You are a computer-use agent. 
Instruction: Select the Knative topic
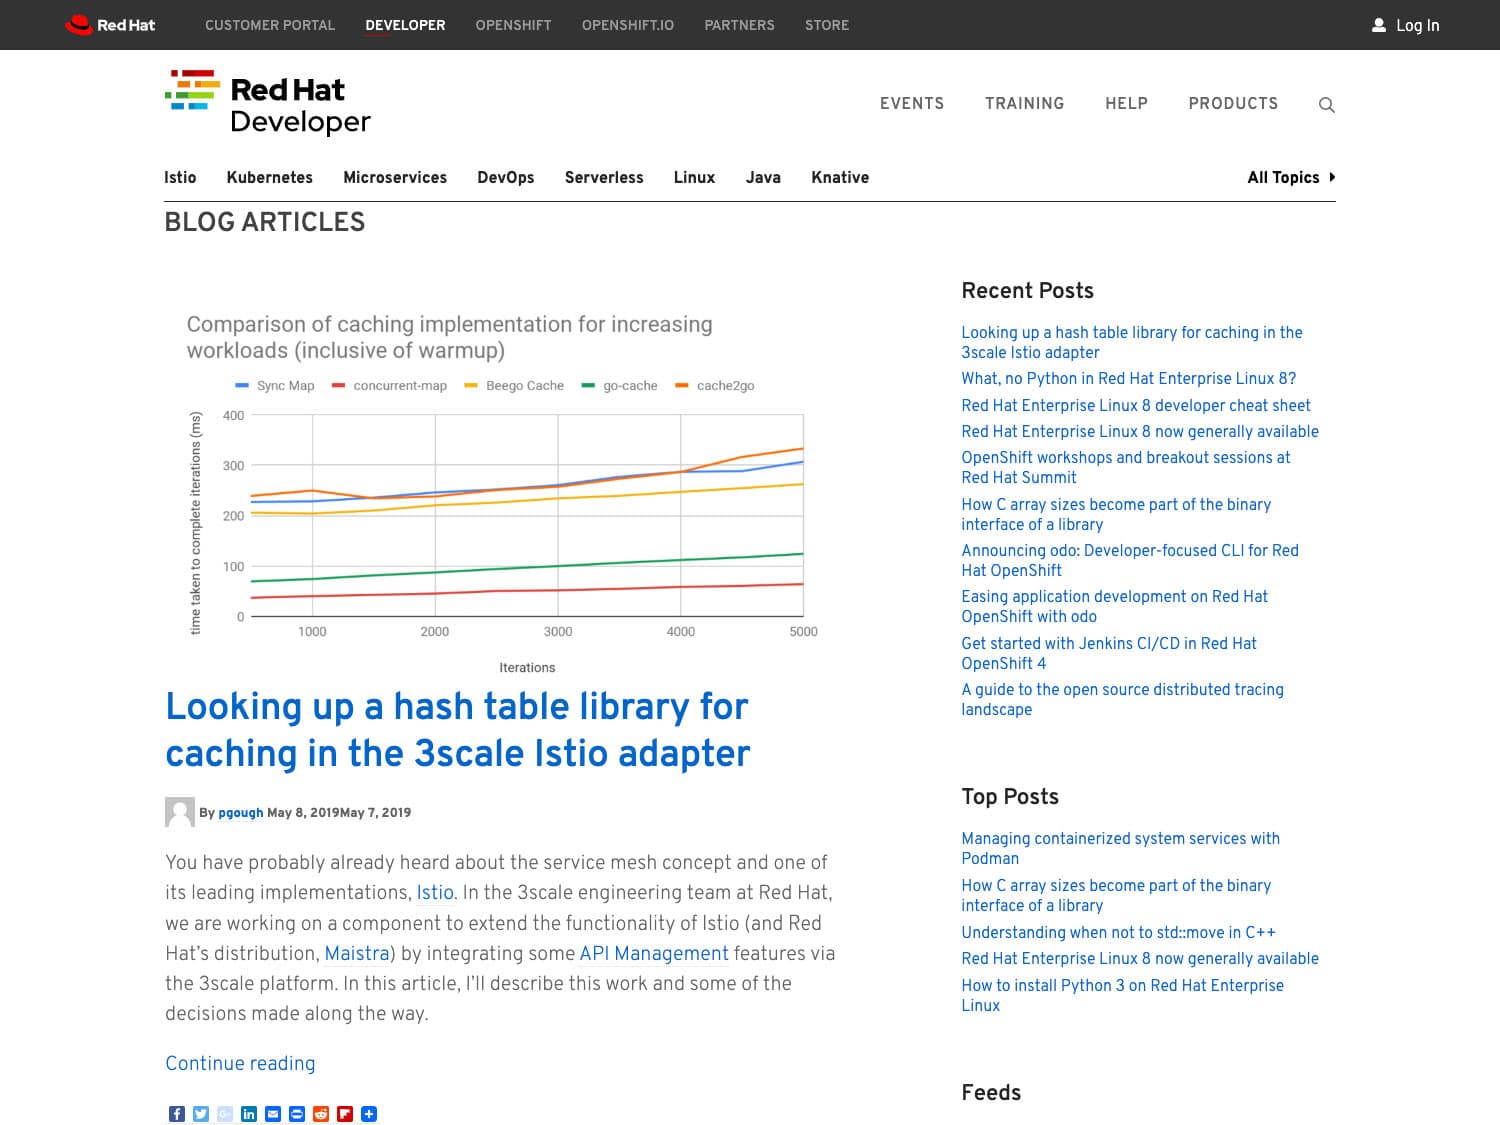(x=840, y=177)
